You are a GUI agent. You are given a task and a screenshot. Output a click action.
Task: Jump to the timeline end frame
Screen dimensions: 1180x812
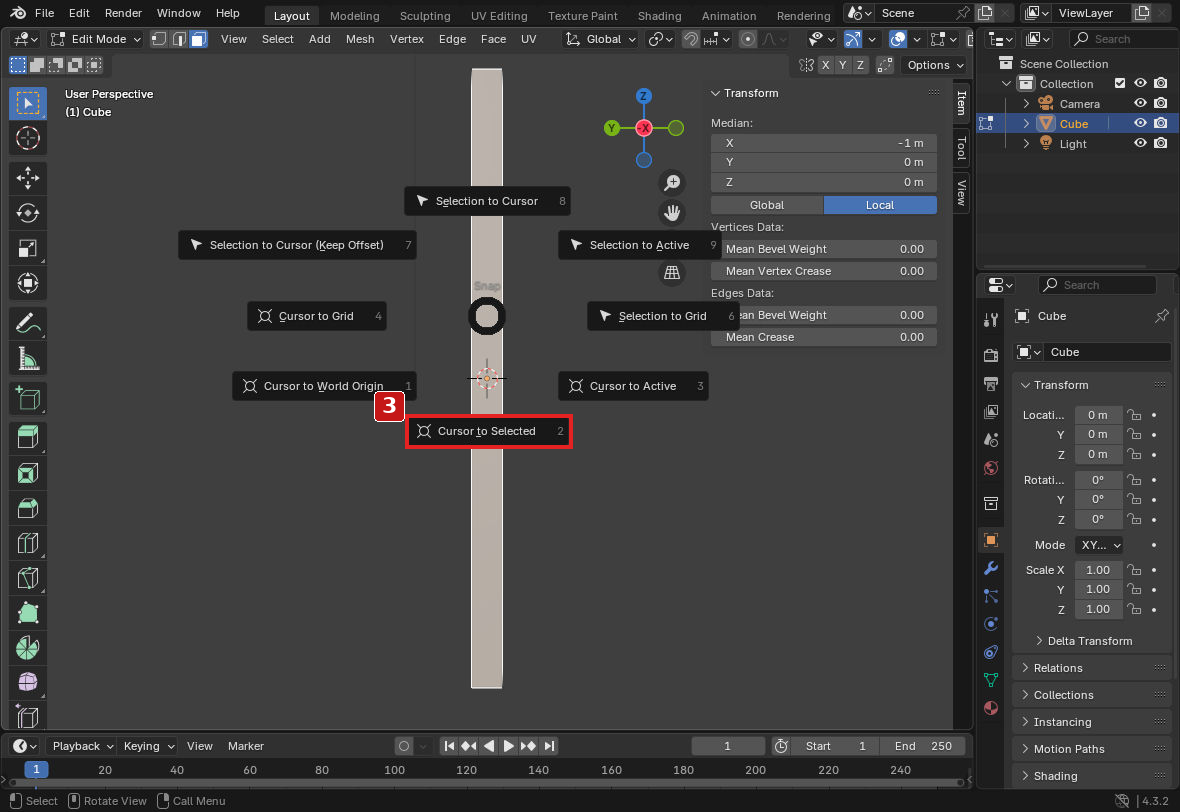(549, 746)
